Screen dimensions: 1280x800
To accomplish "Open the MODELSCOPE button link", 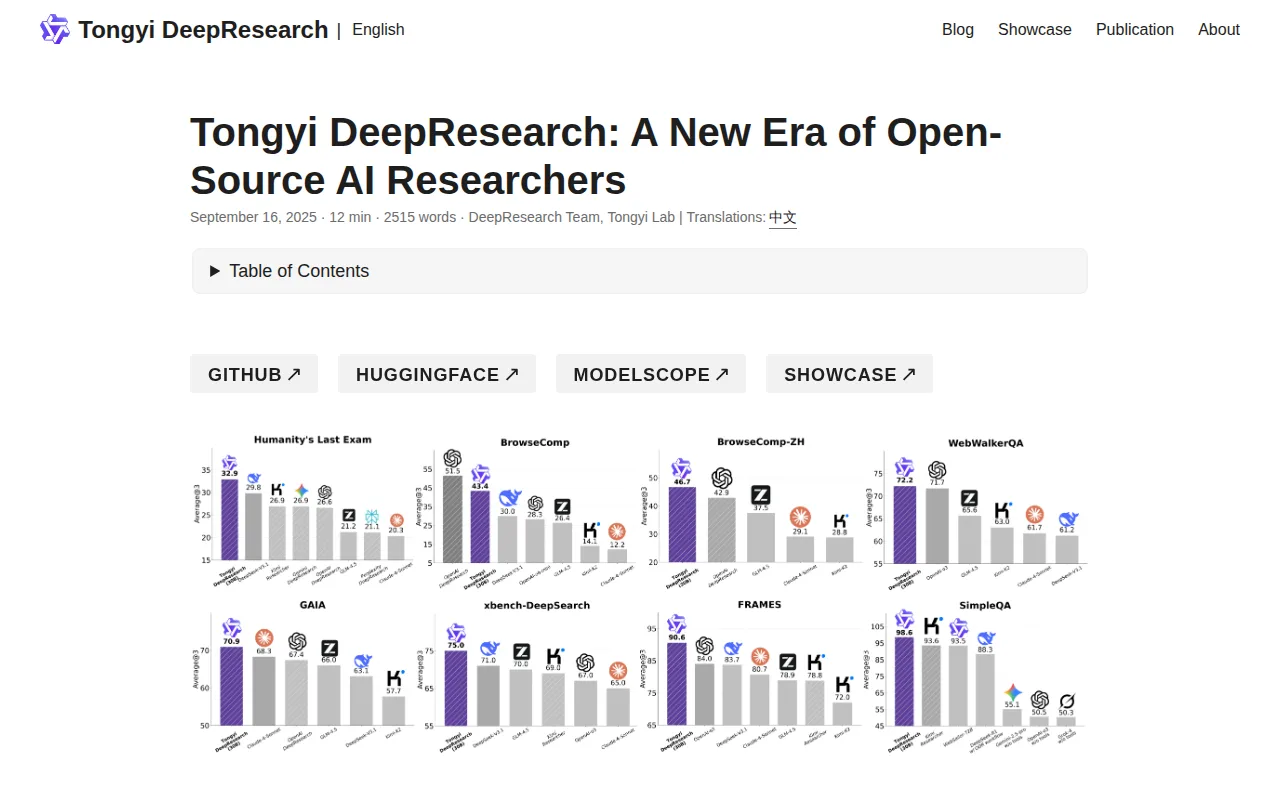I will tap(651, 374).
